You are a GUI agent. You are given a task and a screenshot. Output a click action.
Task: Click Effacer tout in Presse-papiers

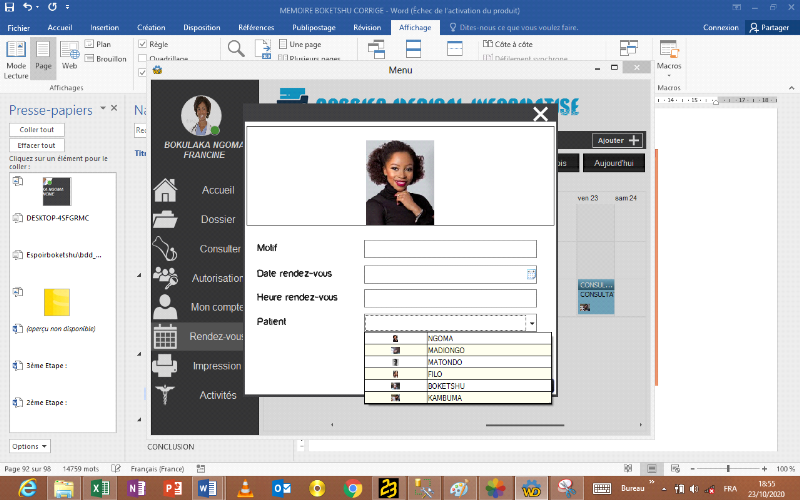click(x=37, y=145)
